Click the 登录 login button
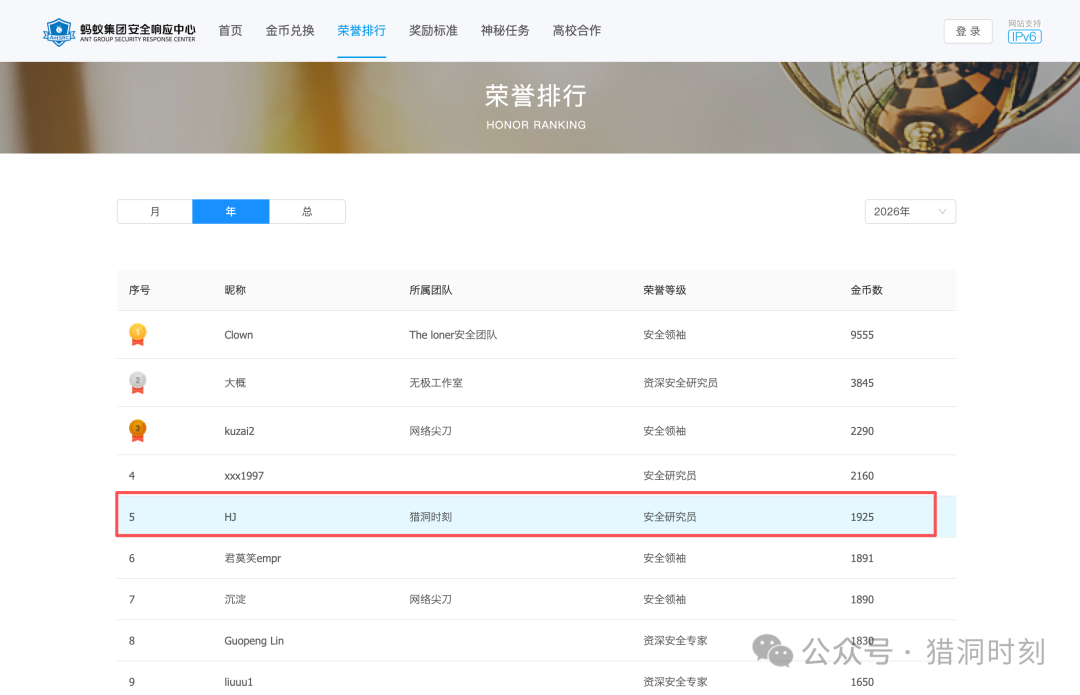 [x=968, y=32]
